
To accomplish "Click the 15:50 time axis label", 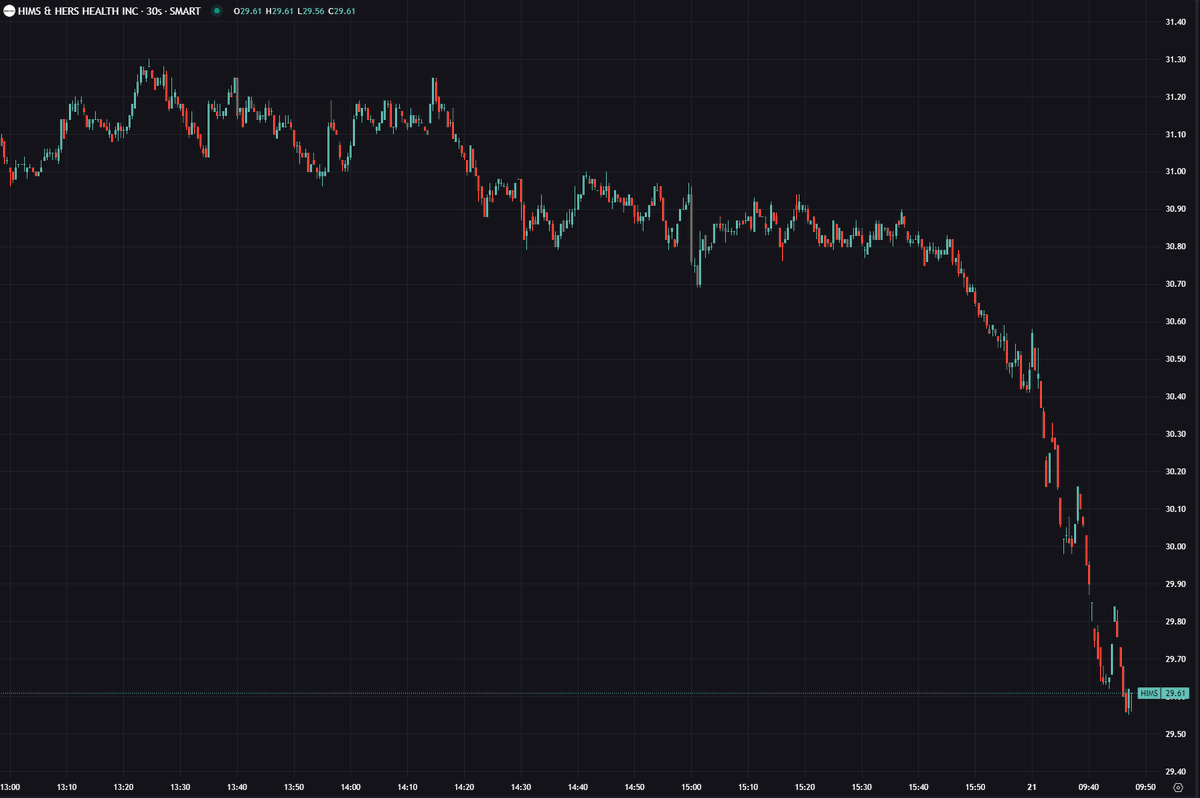I will (x=976, y=787).
